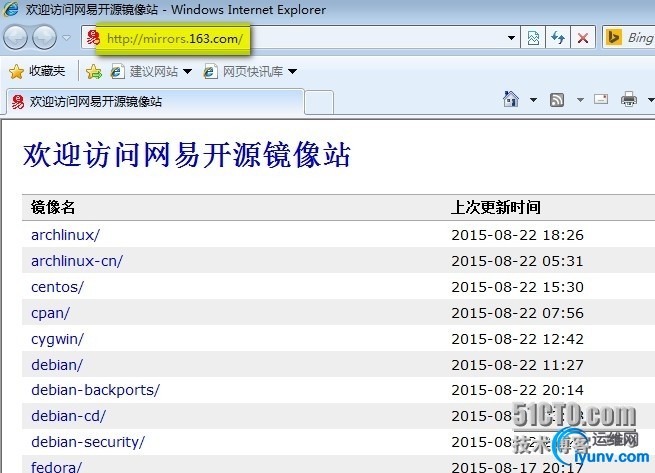The height and width of the screenshot is (473, 655).
Task: Click the browser Back arrow button
Action: (x=15, y=38)
